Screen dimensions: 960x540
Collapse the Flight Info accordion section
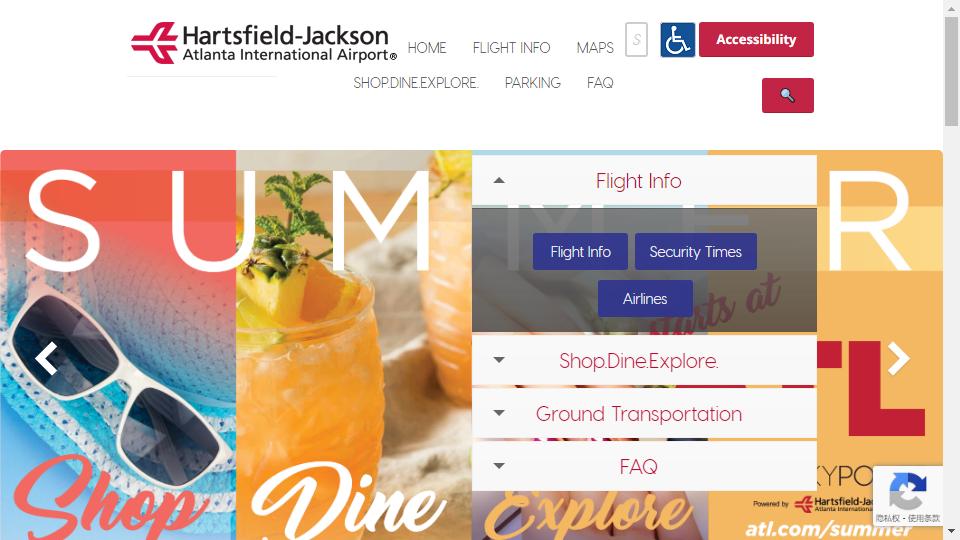pos(644,181)
